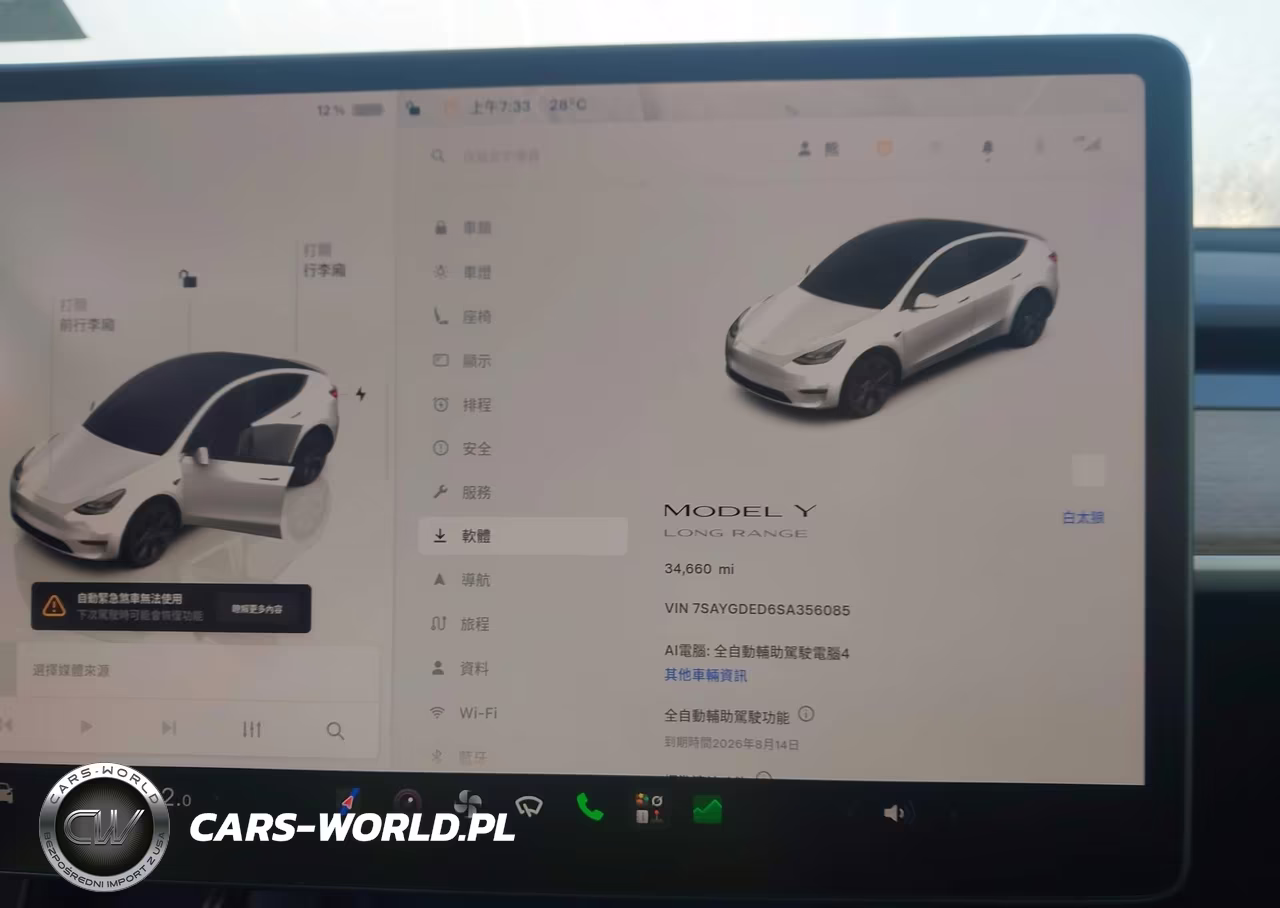Tap the 28°C temperature reading
The image size is (1280, 908).
567,105
